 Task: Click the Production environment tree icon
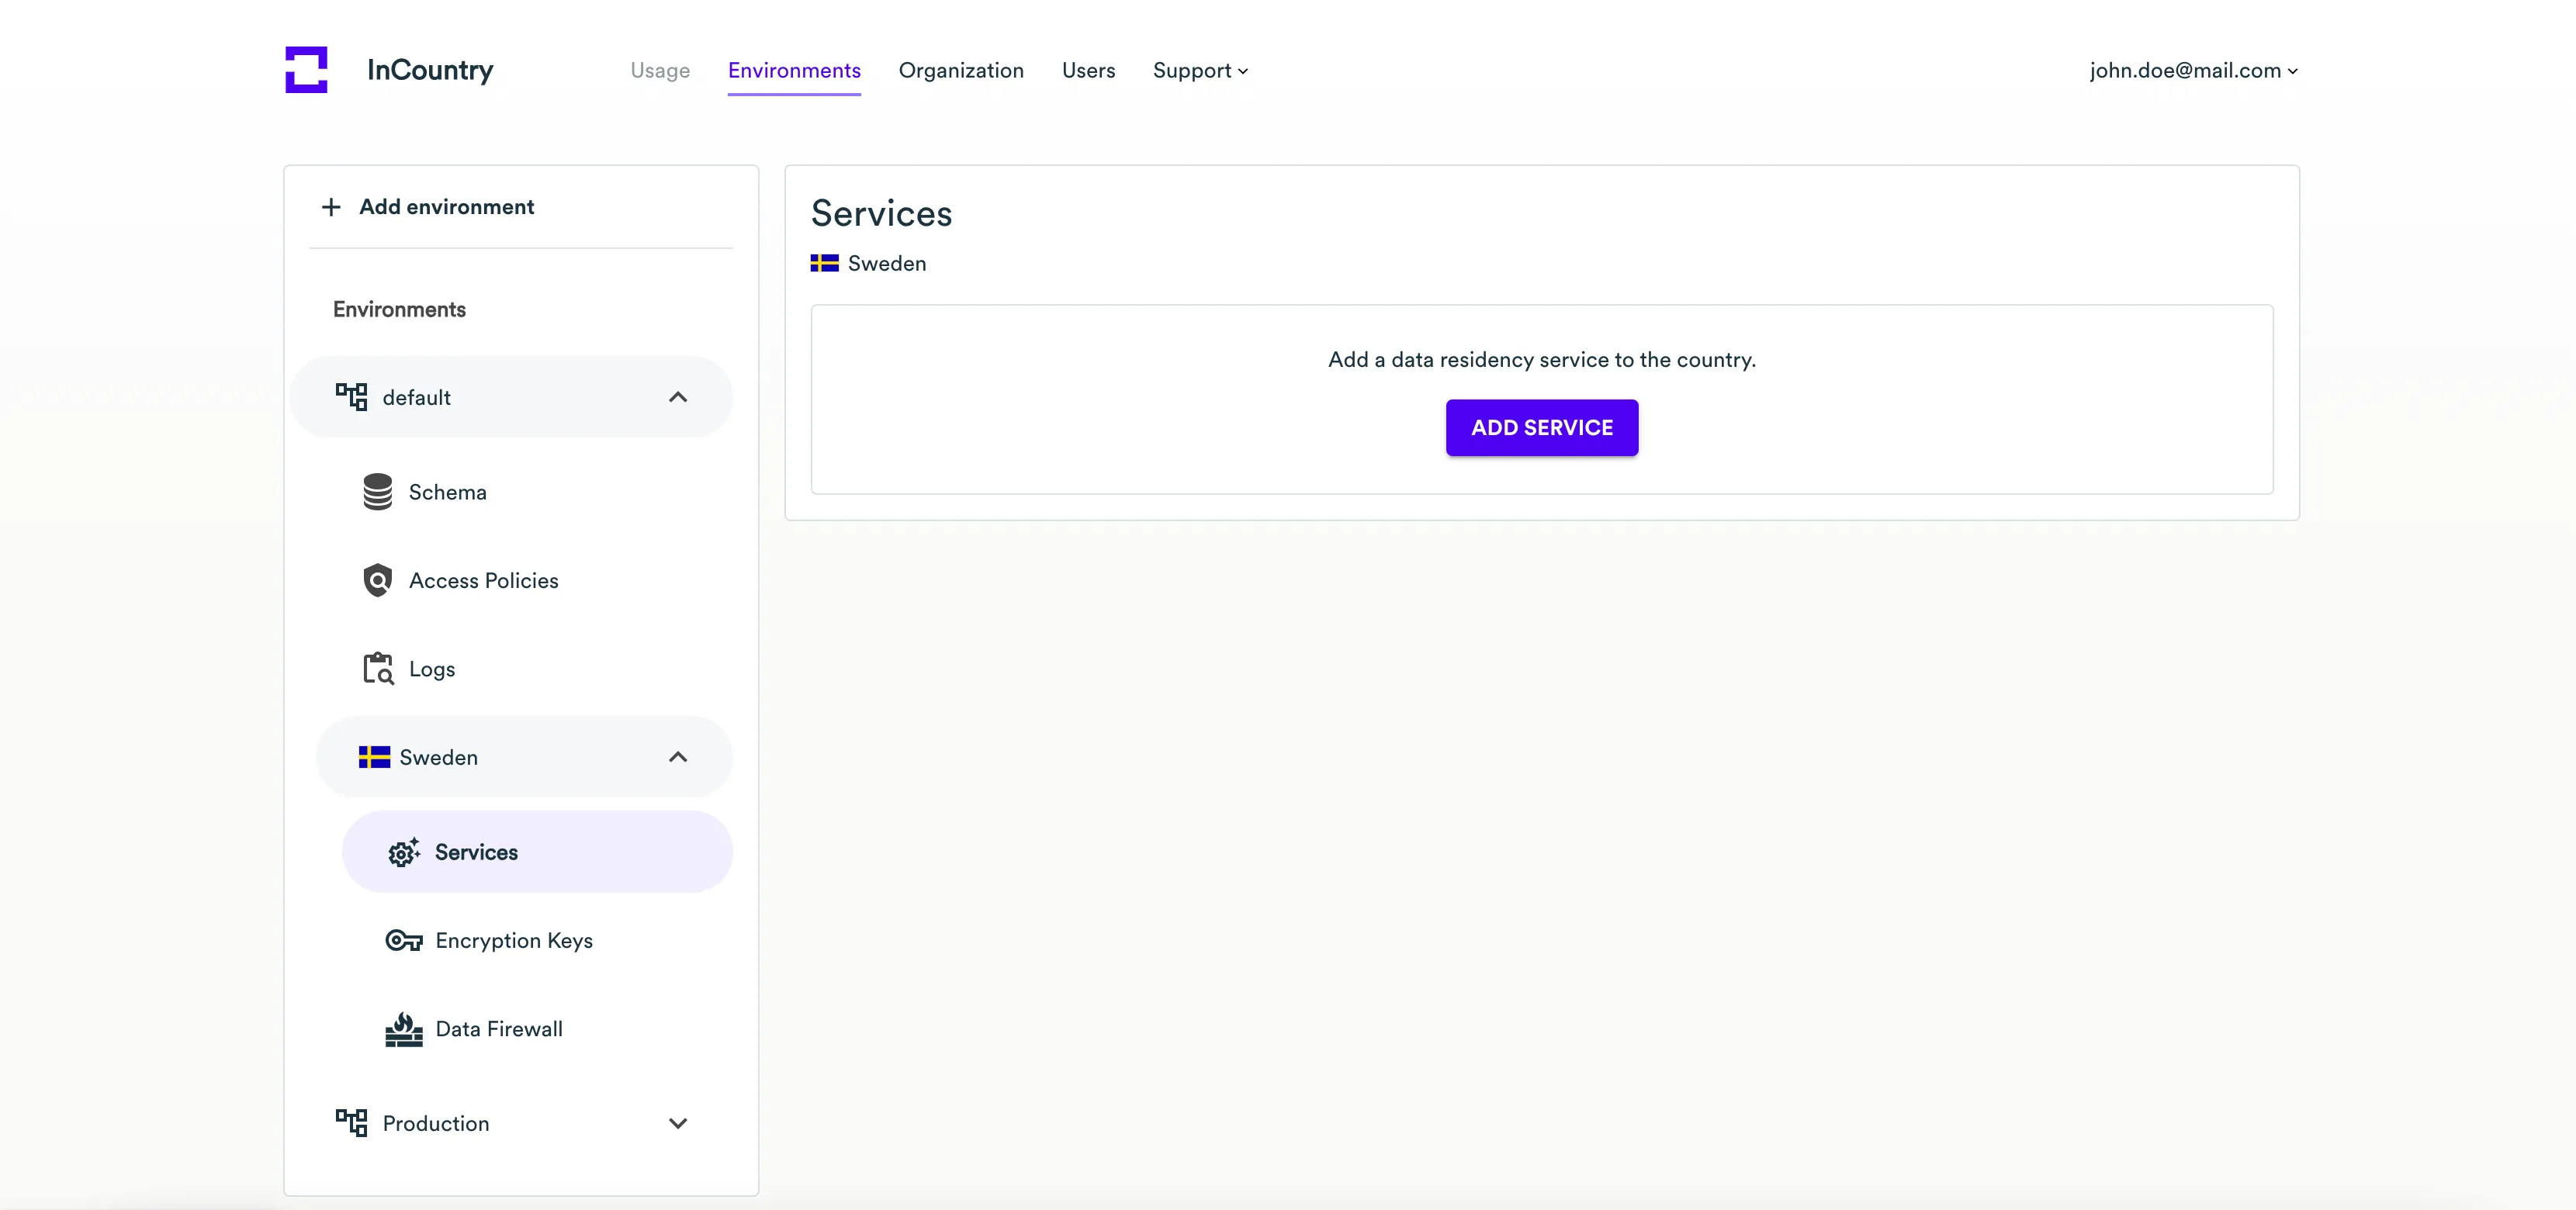click(351, 1123)
